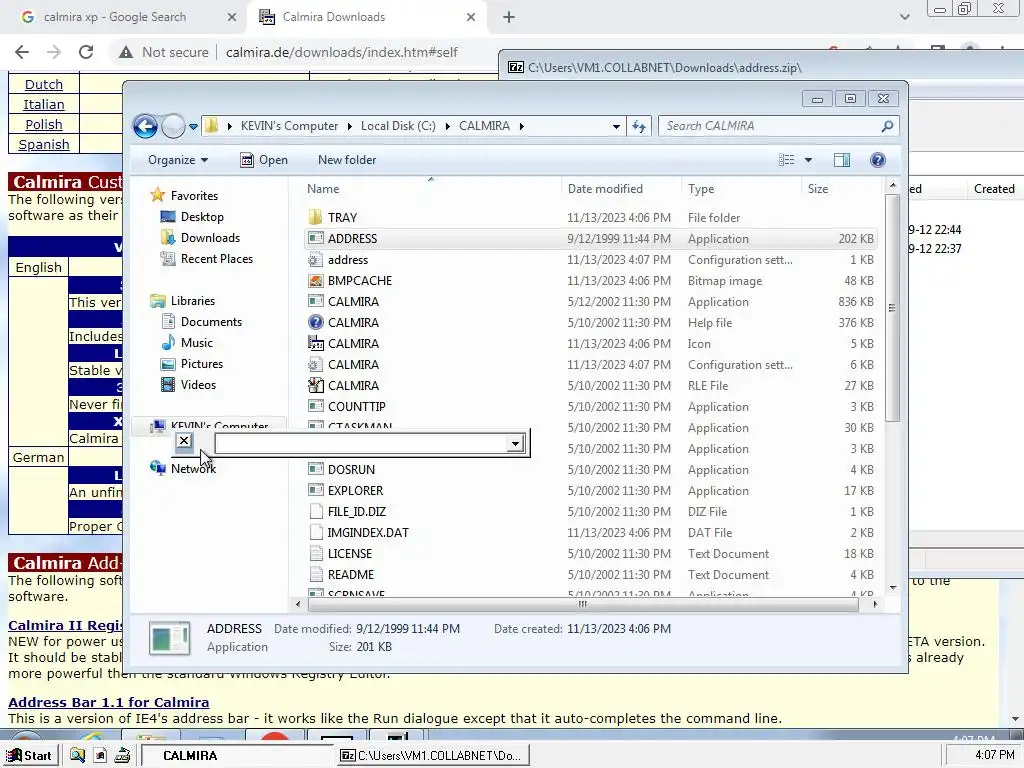
Task: Click the Explorer forward navigation arrow
Action: point(173,126)
